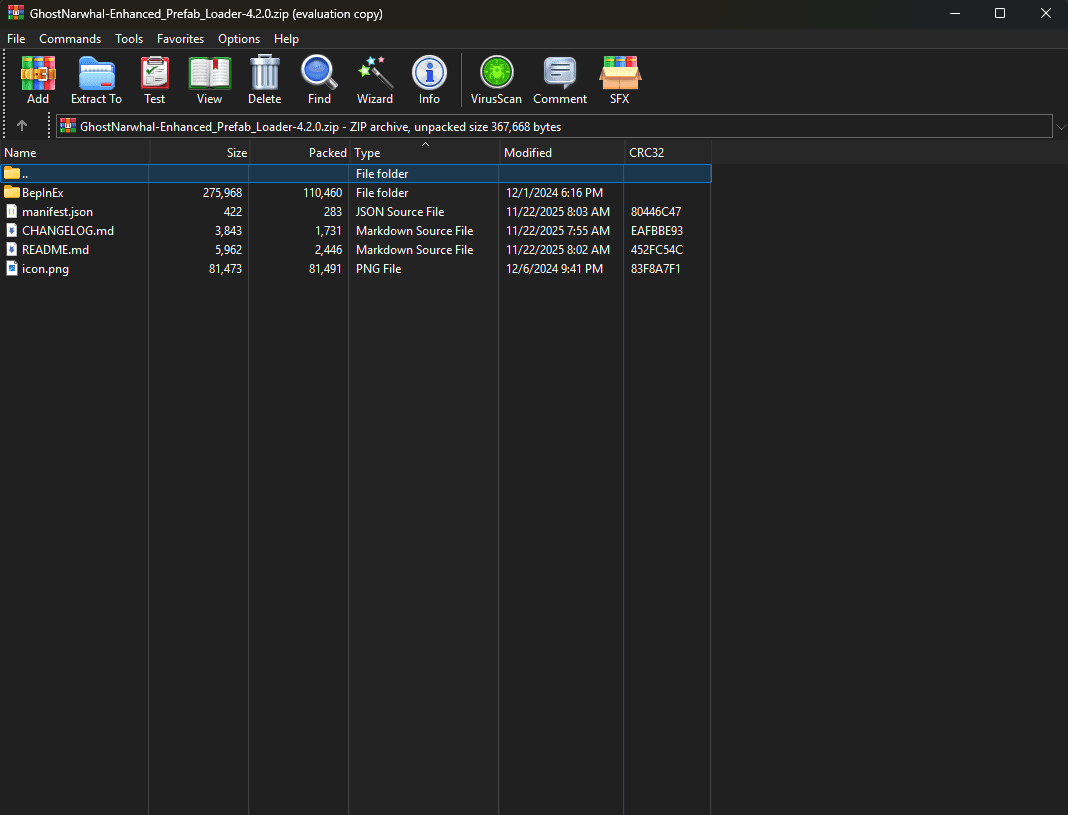Click the 'JSON Source File' type cell
1068x815 pixels.
pyautogui.click(x=400, y=212)
